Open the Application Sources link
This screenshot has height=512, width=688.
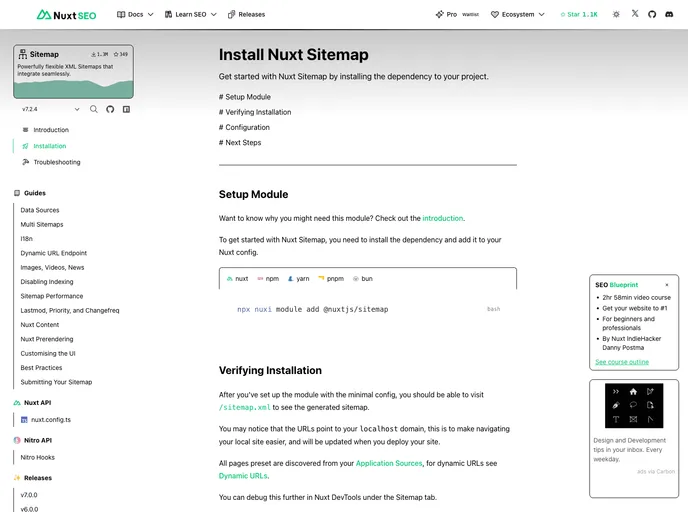389,463
